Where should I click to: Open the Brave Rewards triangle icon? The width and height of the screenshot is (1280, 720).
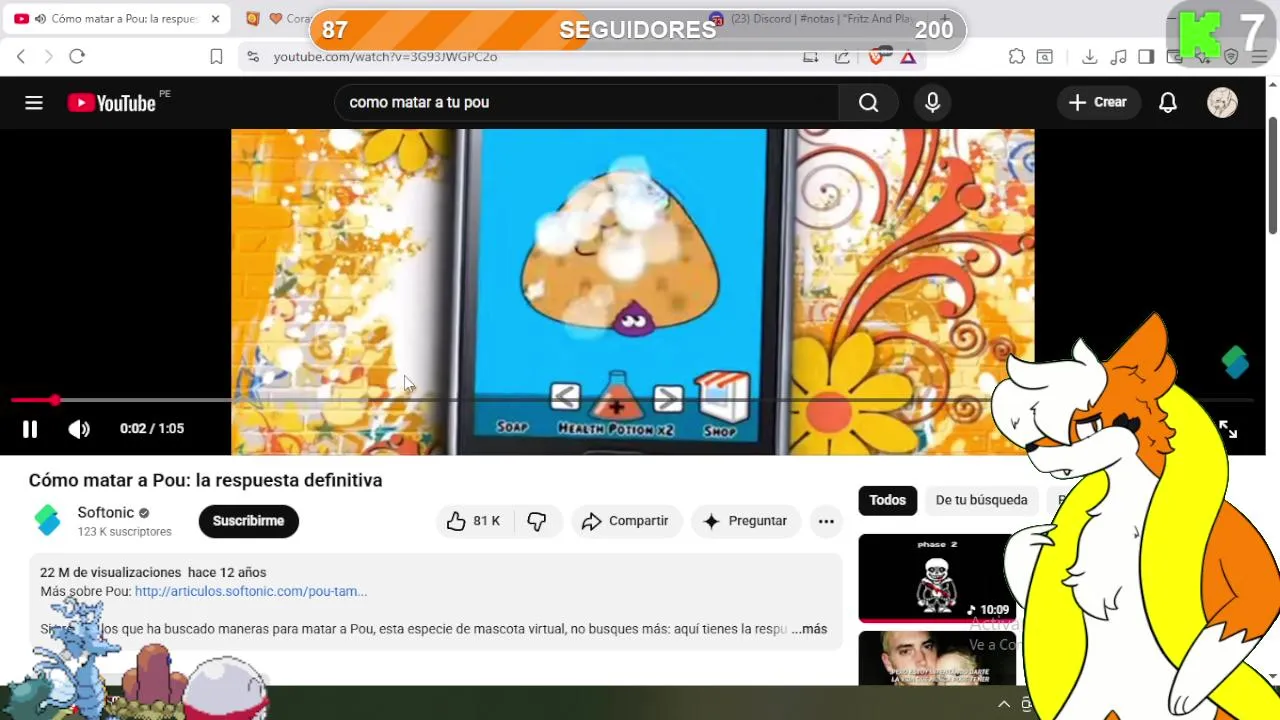pos(908,57)
